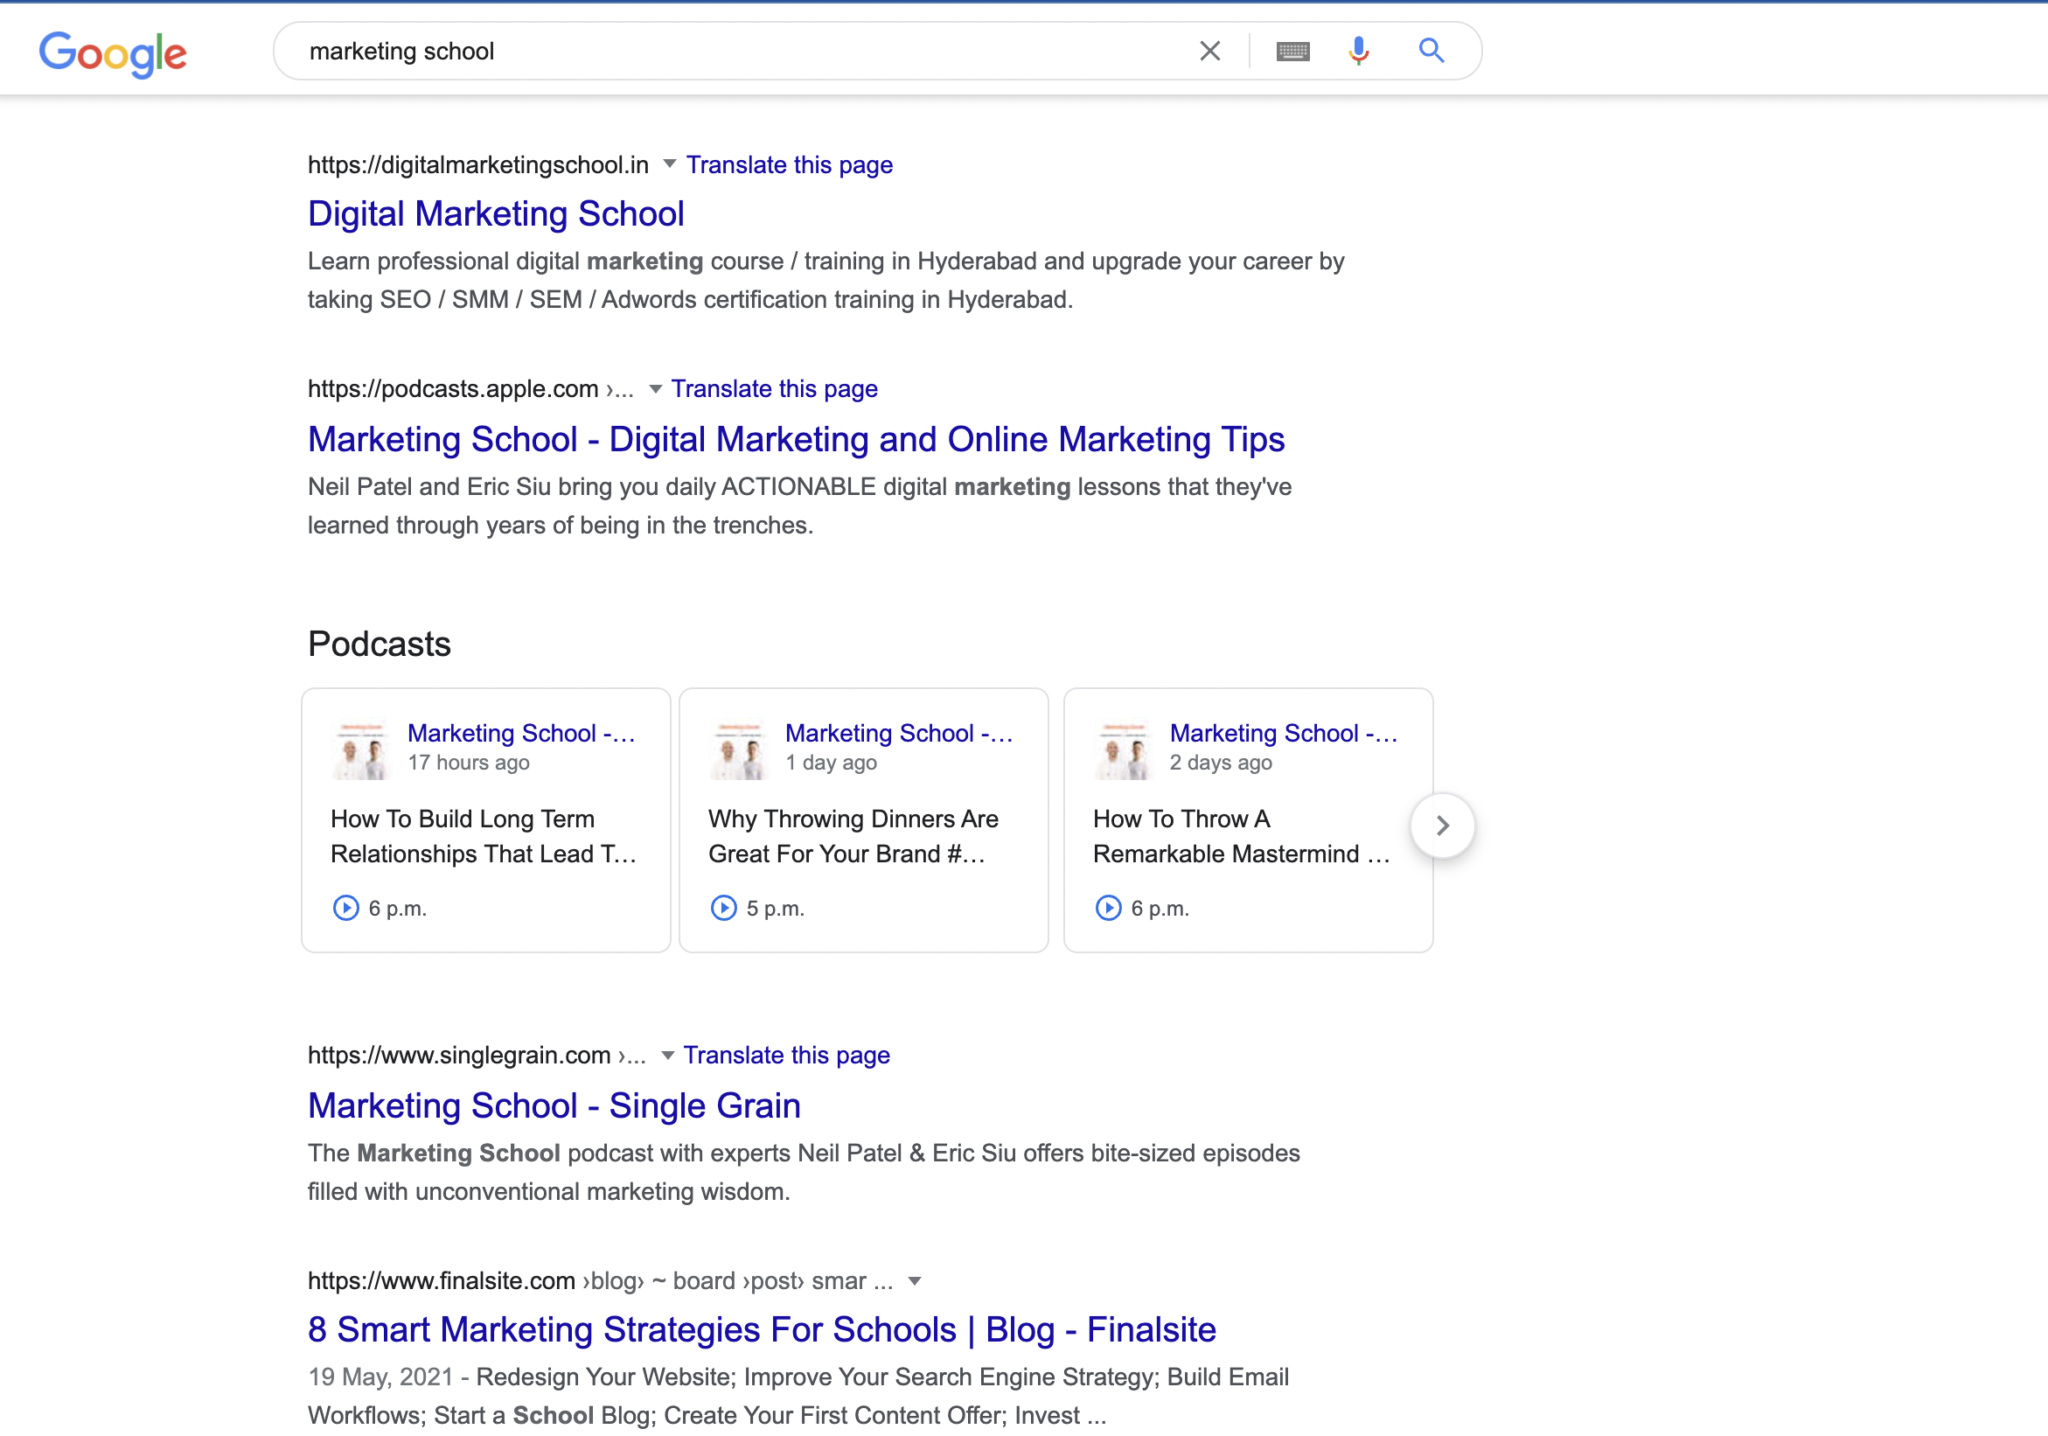Screen dimensions: 2048x1436
Task: Open Marketing School - Digital Marketing and Online Marketing Tips
Action: [796, 439]
